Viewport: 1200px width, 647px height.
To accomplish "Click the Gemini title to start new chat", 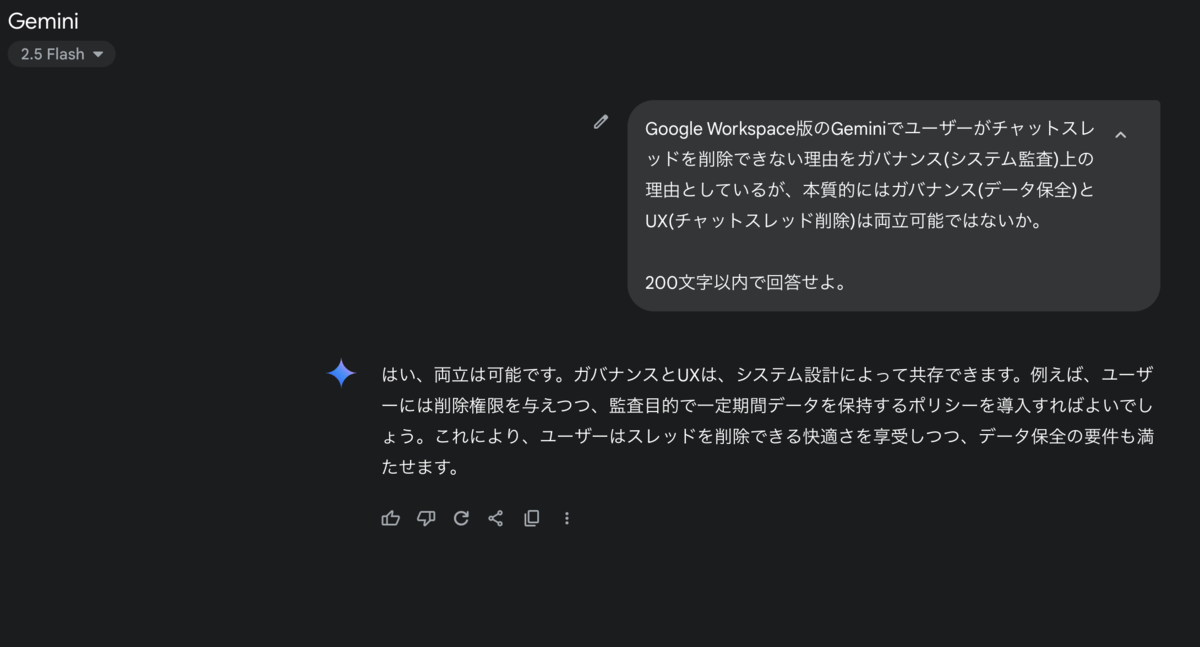I will click(x=43, y=20).
